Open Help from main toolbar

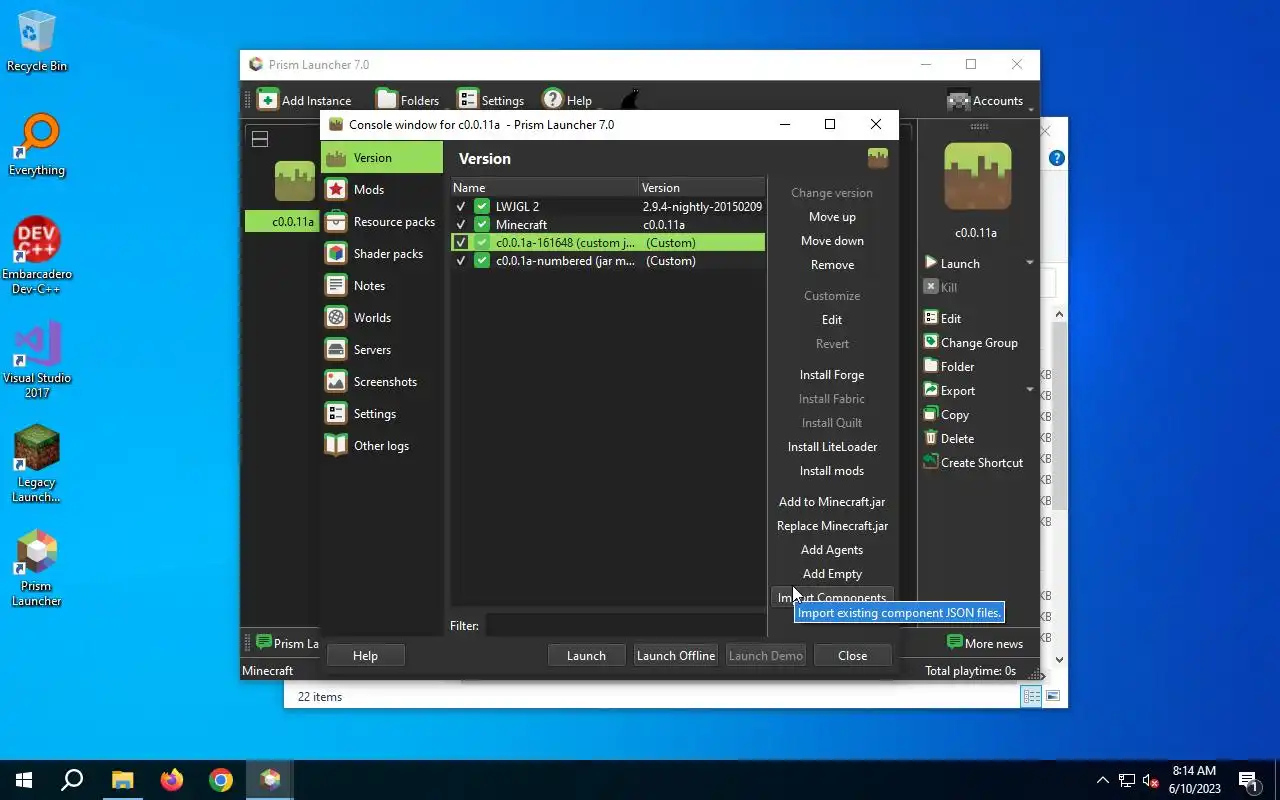567,100
